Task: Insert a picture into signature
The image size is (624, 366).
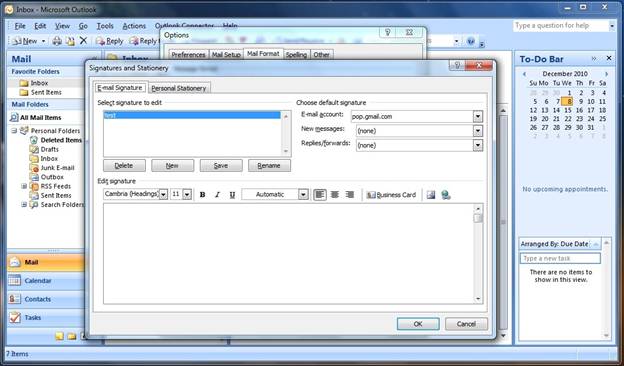Action: 431,195
